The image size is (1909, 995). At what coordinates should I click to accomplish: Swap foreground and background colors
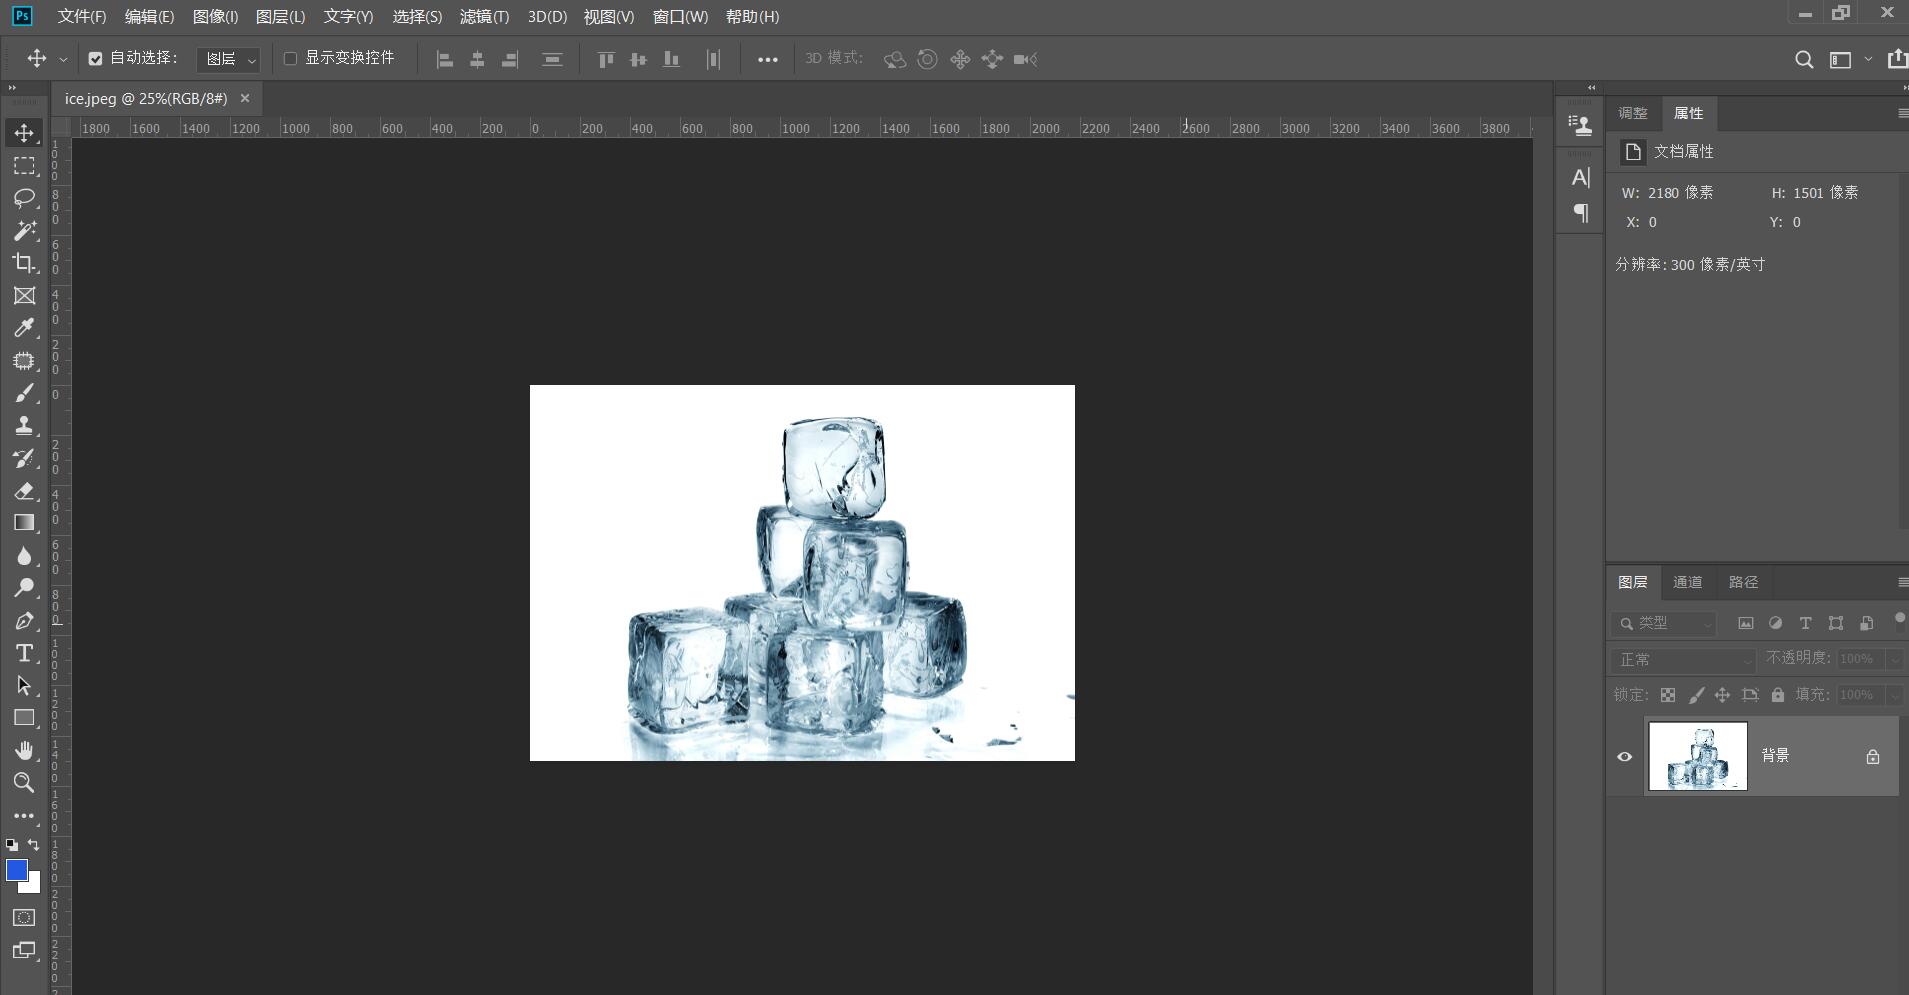point(34,845)
